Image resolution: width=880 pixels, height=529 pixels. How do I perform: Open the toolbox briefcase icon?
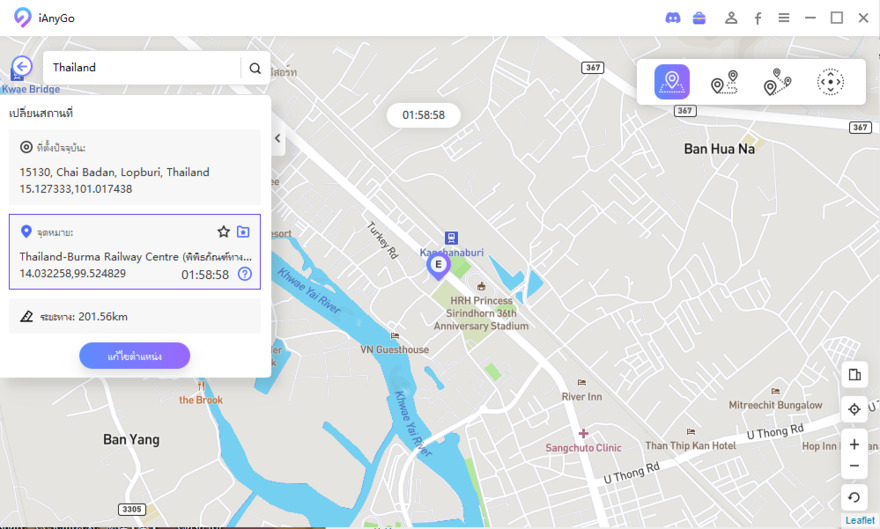click(699, 18)
